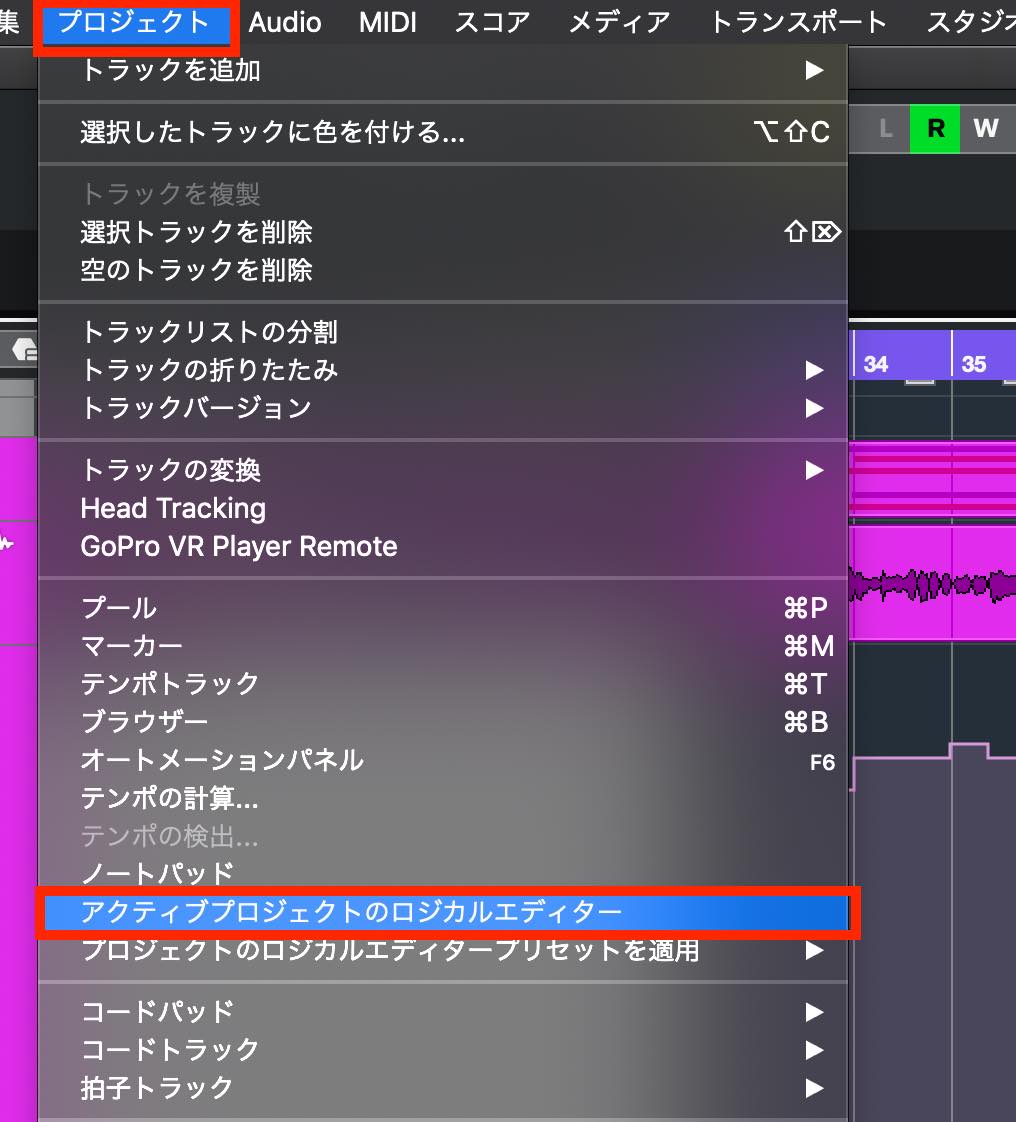Select the magenta MIDI part in the timeline
The height and width of the screenshot is (1122, 1016).
tap(932, 479)
